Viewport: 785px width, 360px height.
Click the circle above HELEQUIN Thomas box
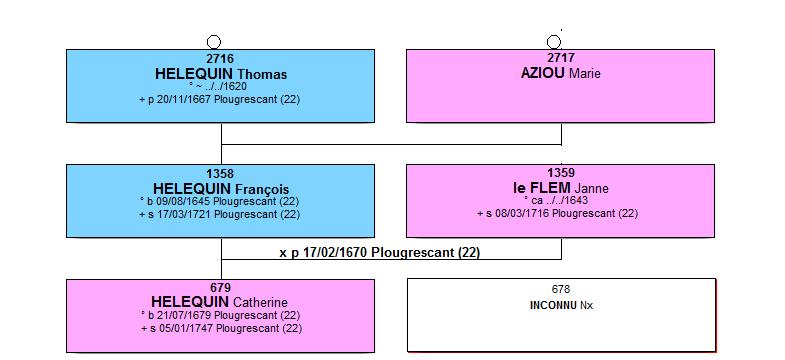click(214, 42)
